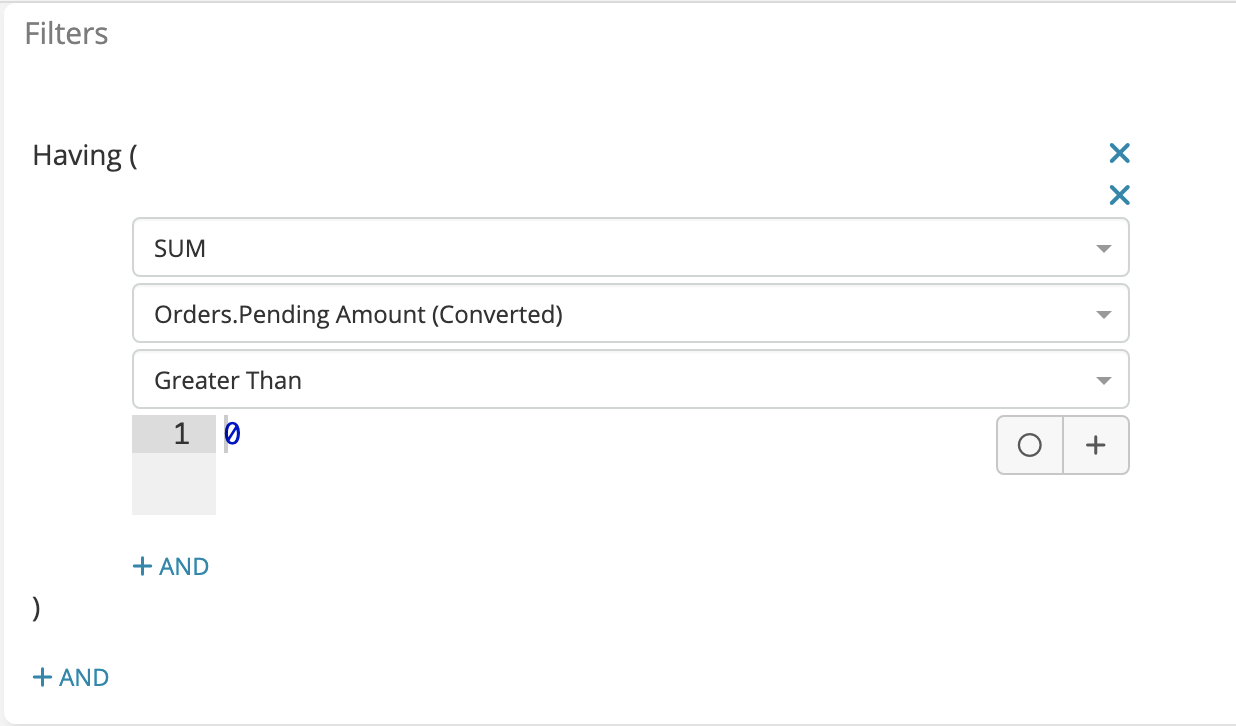Click the Filters panel heading
The image size is (1236, 726).
click(x=66, y=34)
